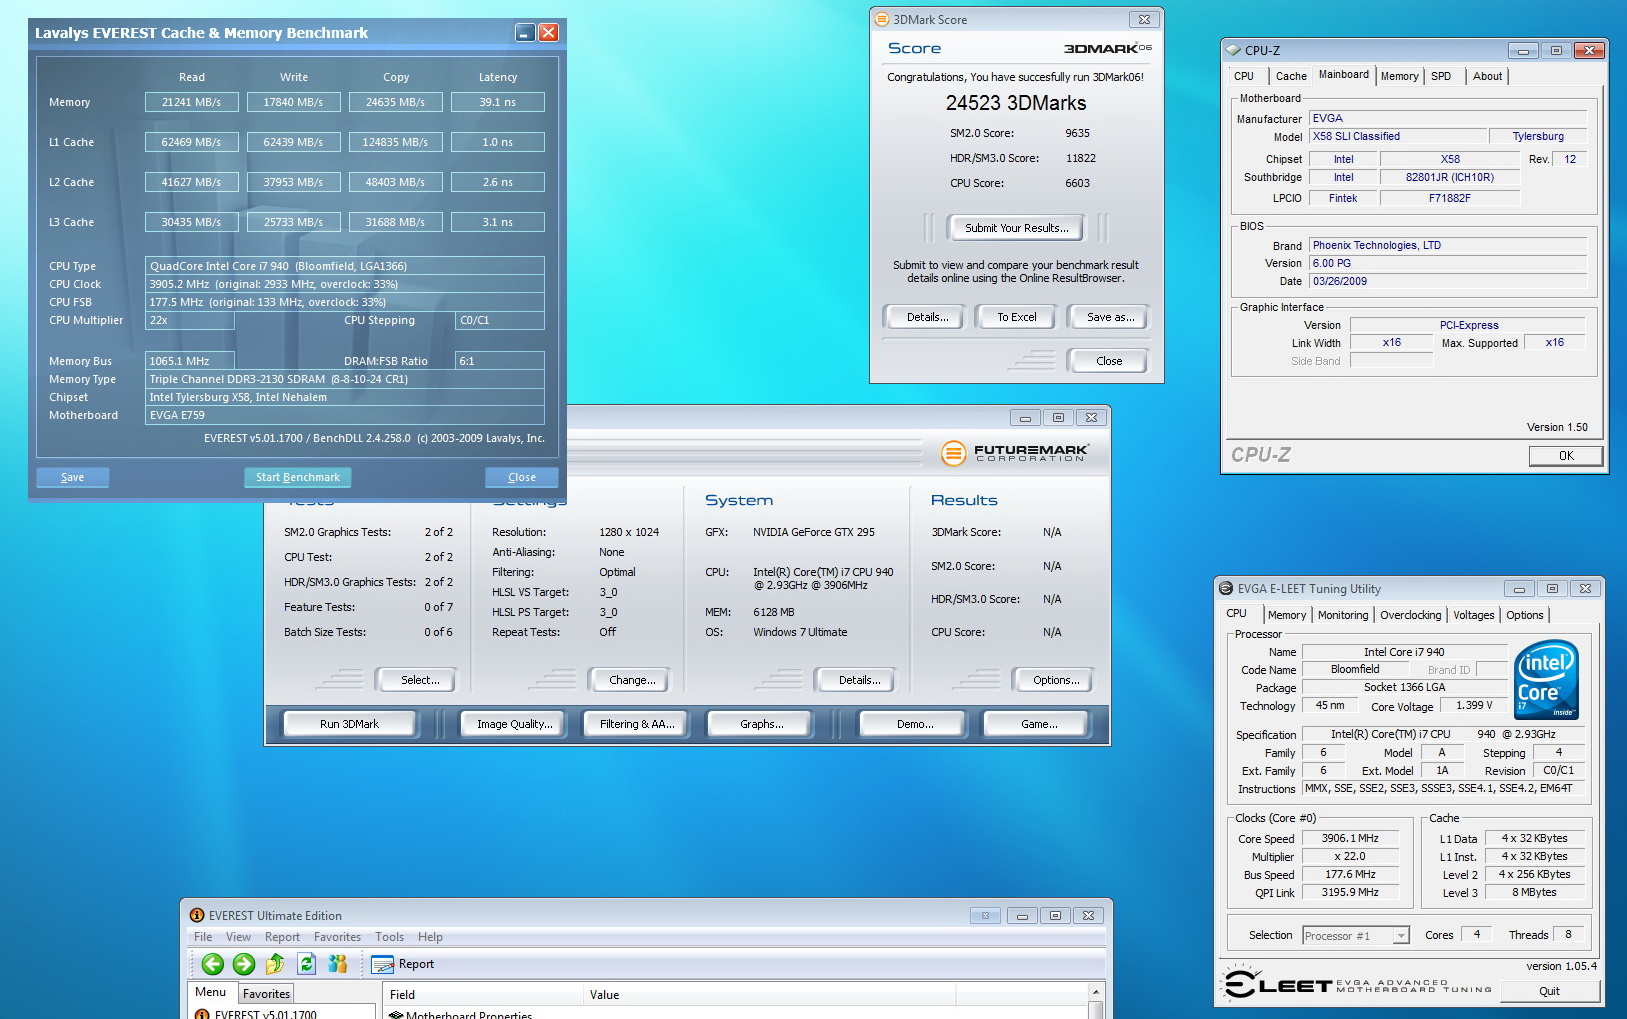This screenshot has height=1019, width=1627.
Task: Switch to the Cache tab in CPU-Z
Action: coord(1291,76)
